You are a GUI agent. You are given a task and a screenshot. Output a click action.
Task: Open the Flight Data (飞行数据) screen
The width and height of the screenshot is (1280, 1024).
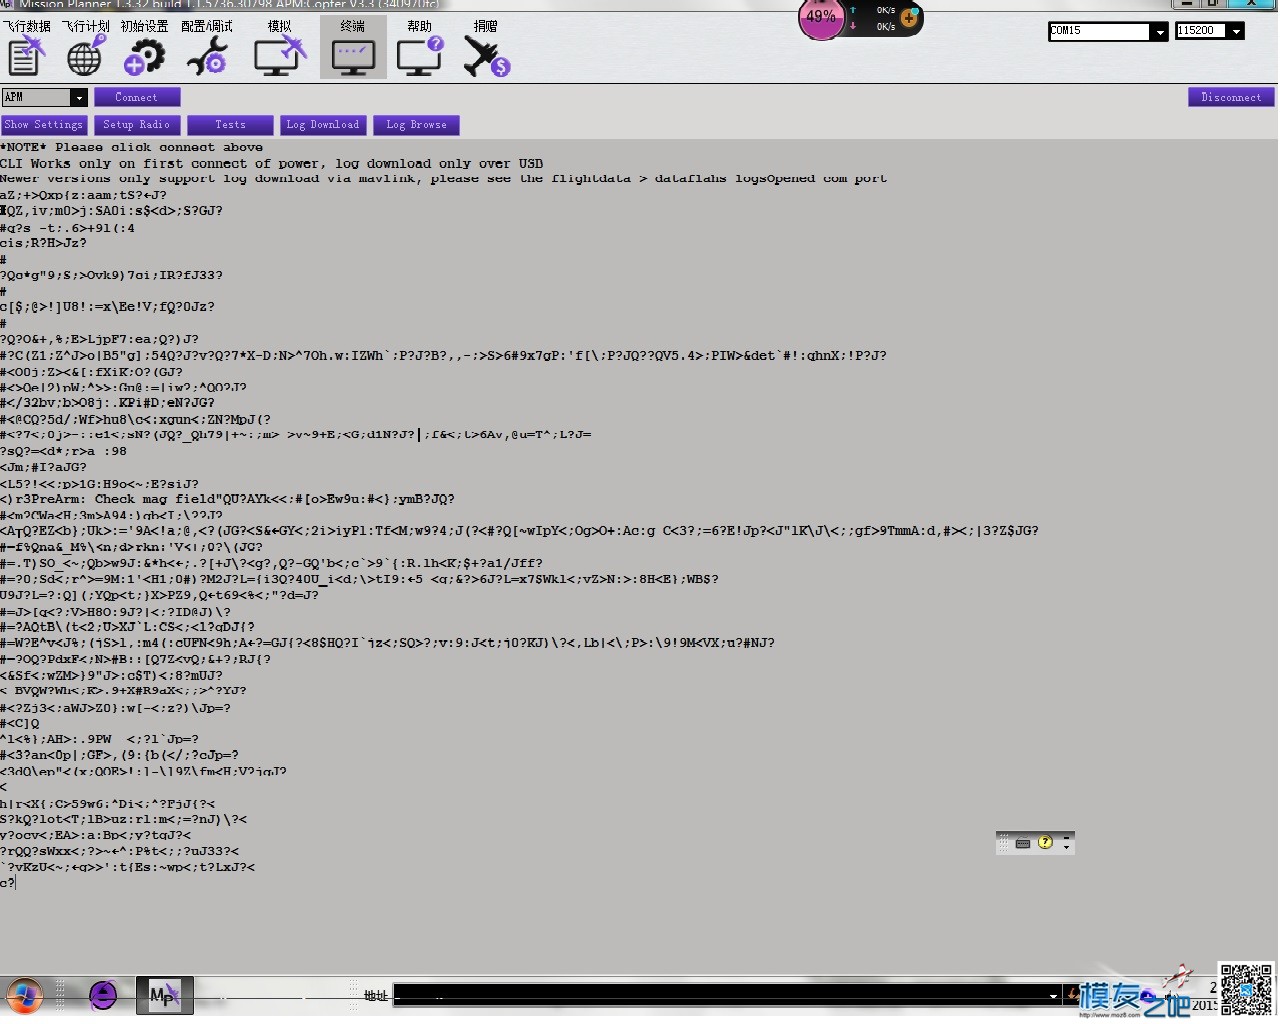pos(26,48)
